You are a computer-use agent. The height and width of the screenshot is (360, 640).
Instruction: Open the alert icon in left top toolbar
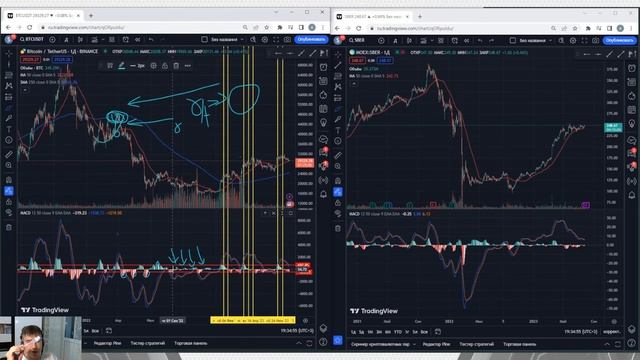125,40
